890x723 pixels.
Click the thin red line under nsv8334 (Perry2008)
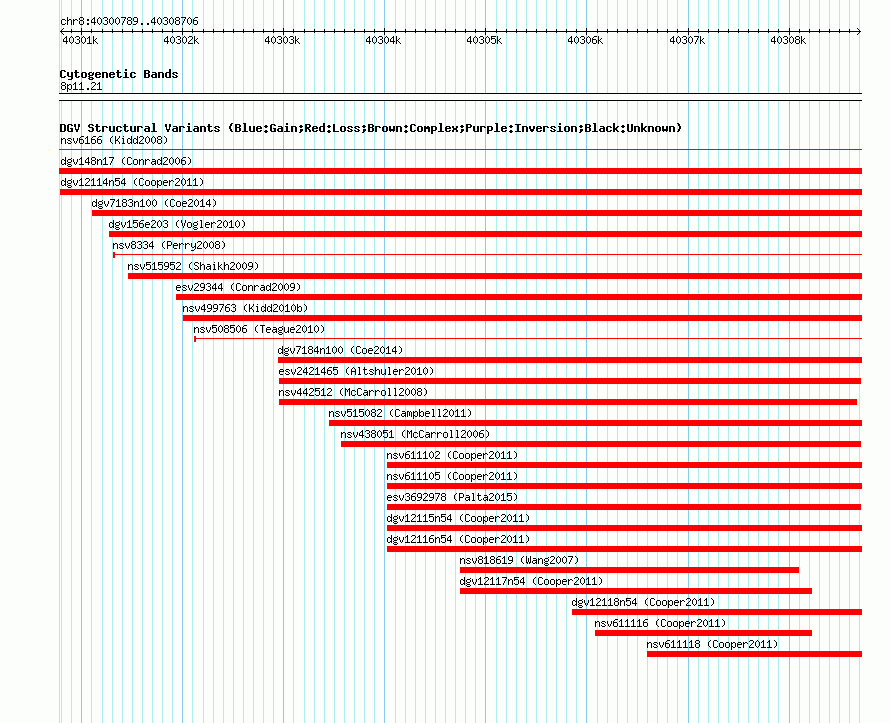[x=487, y=255]
